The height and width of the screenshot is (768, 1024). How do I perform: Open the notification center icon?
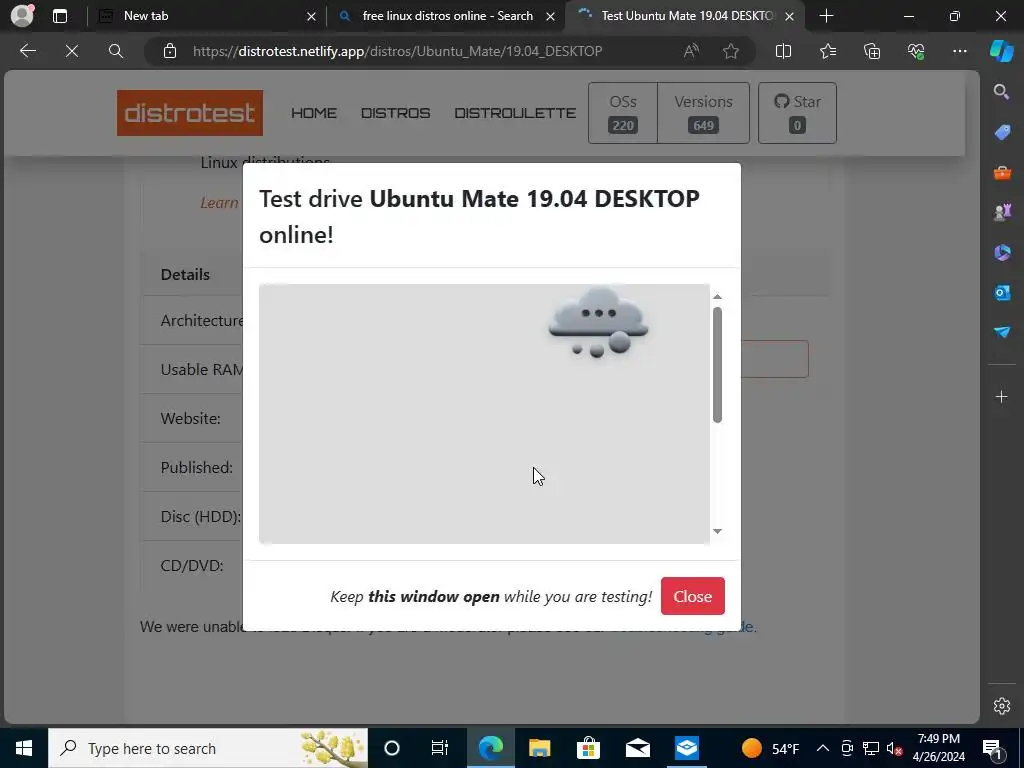[x=992, y=748]
